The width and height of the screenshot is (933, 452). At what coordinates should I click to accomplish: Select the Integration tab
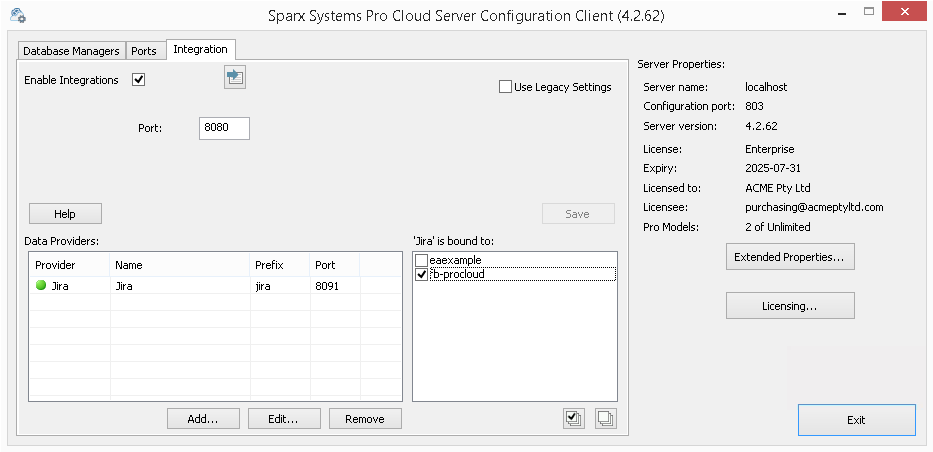click(x=200, y=49)
